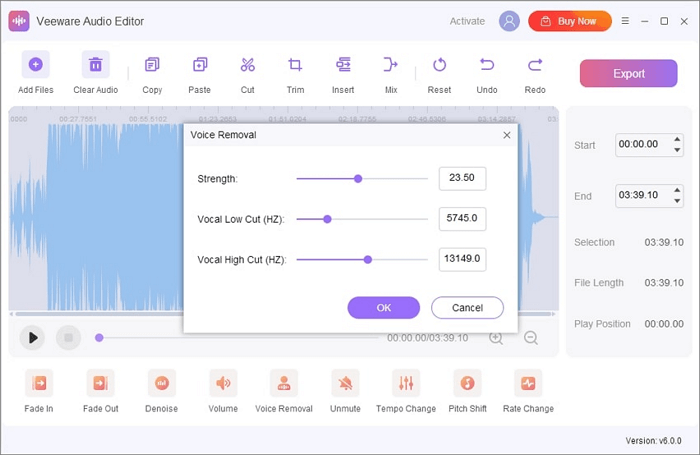Screen dimensions: 700x455
Task: Click the File Length value 03:39.10
Action: click(664, 283)
